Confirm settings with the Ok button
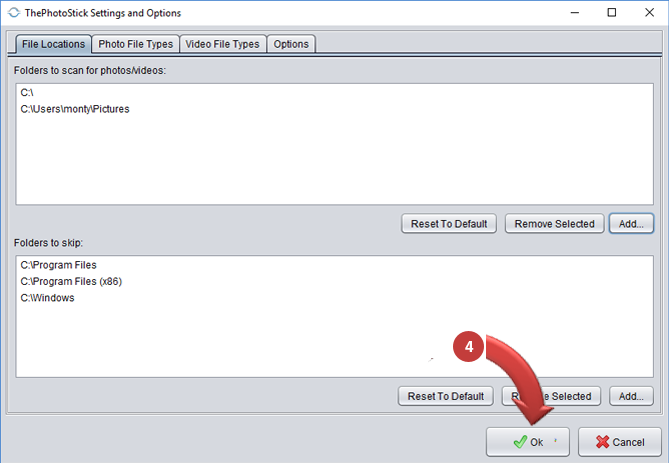This screenshot has width=669, height=463. 528,442
